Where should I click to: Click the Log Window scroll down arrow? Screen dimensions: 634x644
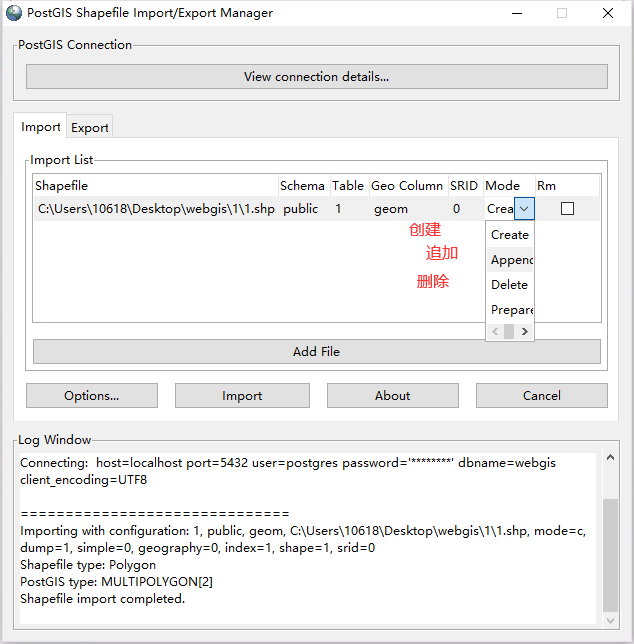[611, 621]
